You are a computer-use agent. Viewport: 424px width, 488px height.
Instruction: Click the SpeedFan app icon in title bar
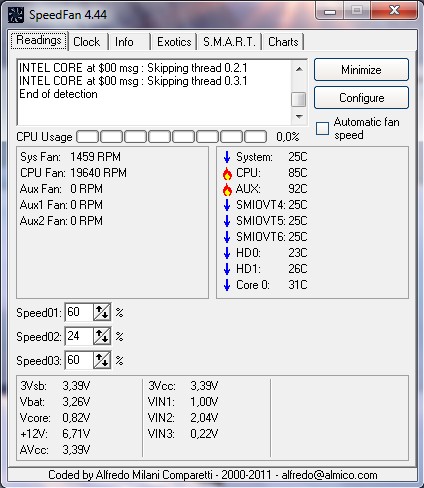pyautogui.click(x=16, y=15)
